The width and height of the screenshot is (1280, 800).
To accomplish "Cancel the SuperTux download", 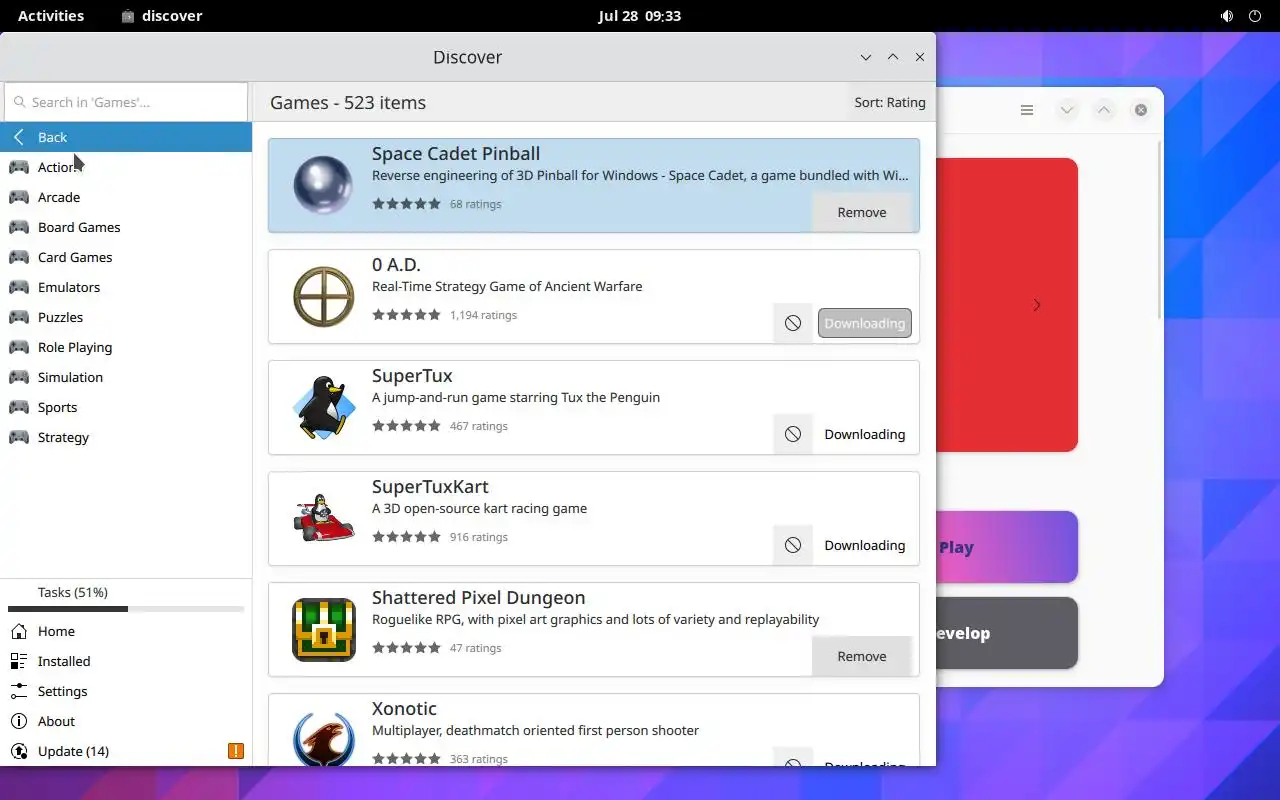I will coord(793,434).
